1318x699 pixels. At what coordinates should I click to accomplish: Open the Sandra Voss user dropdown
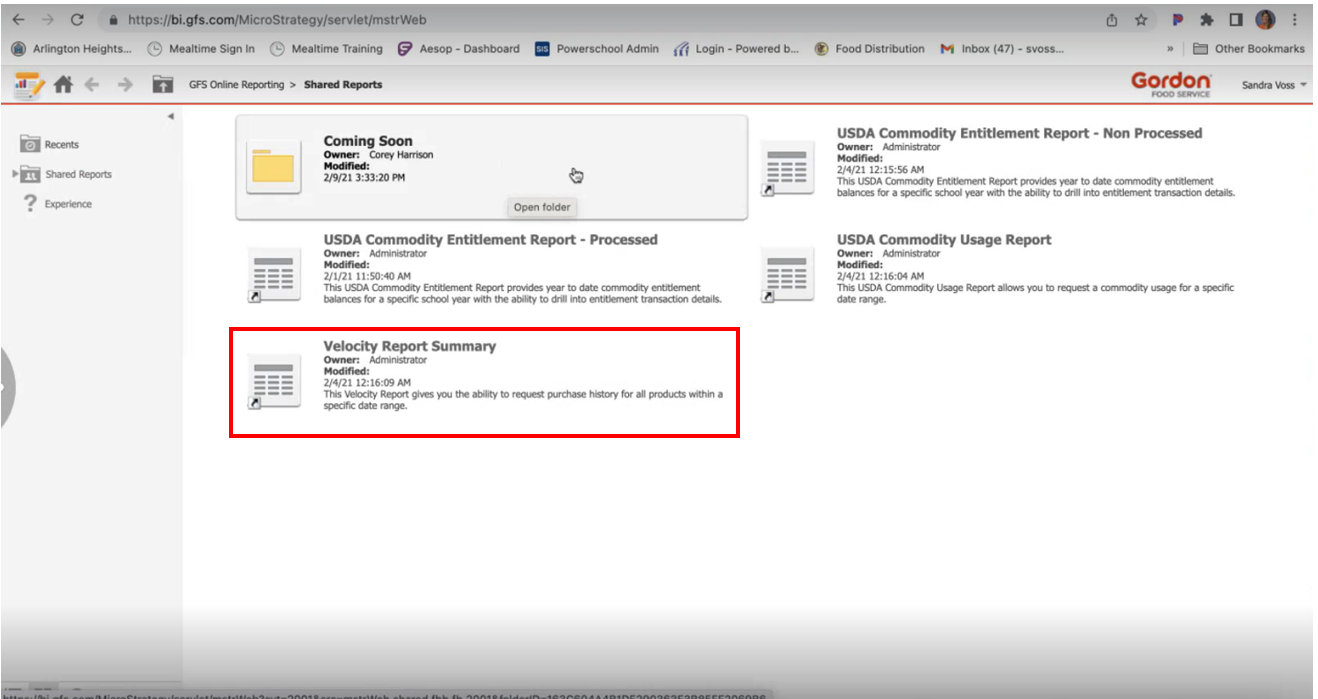(x=1274, y=85)
